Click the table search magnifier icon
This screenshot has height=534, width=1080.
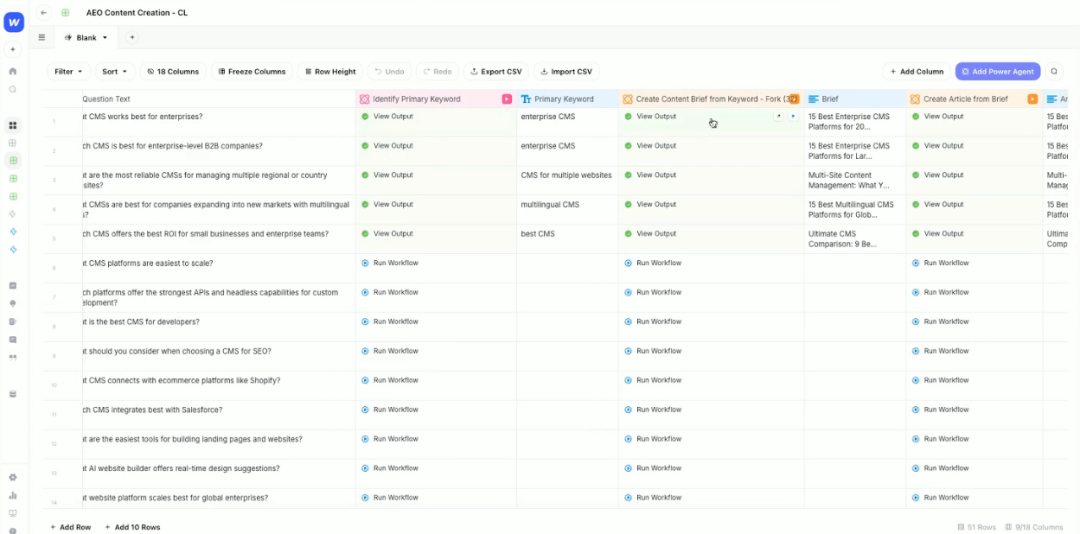(x=1054, y=72)
